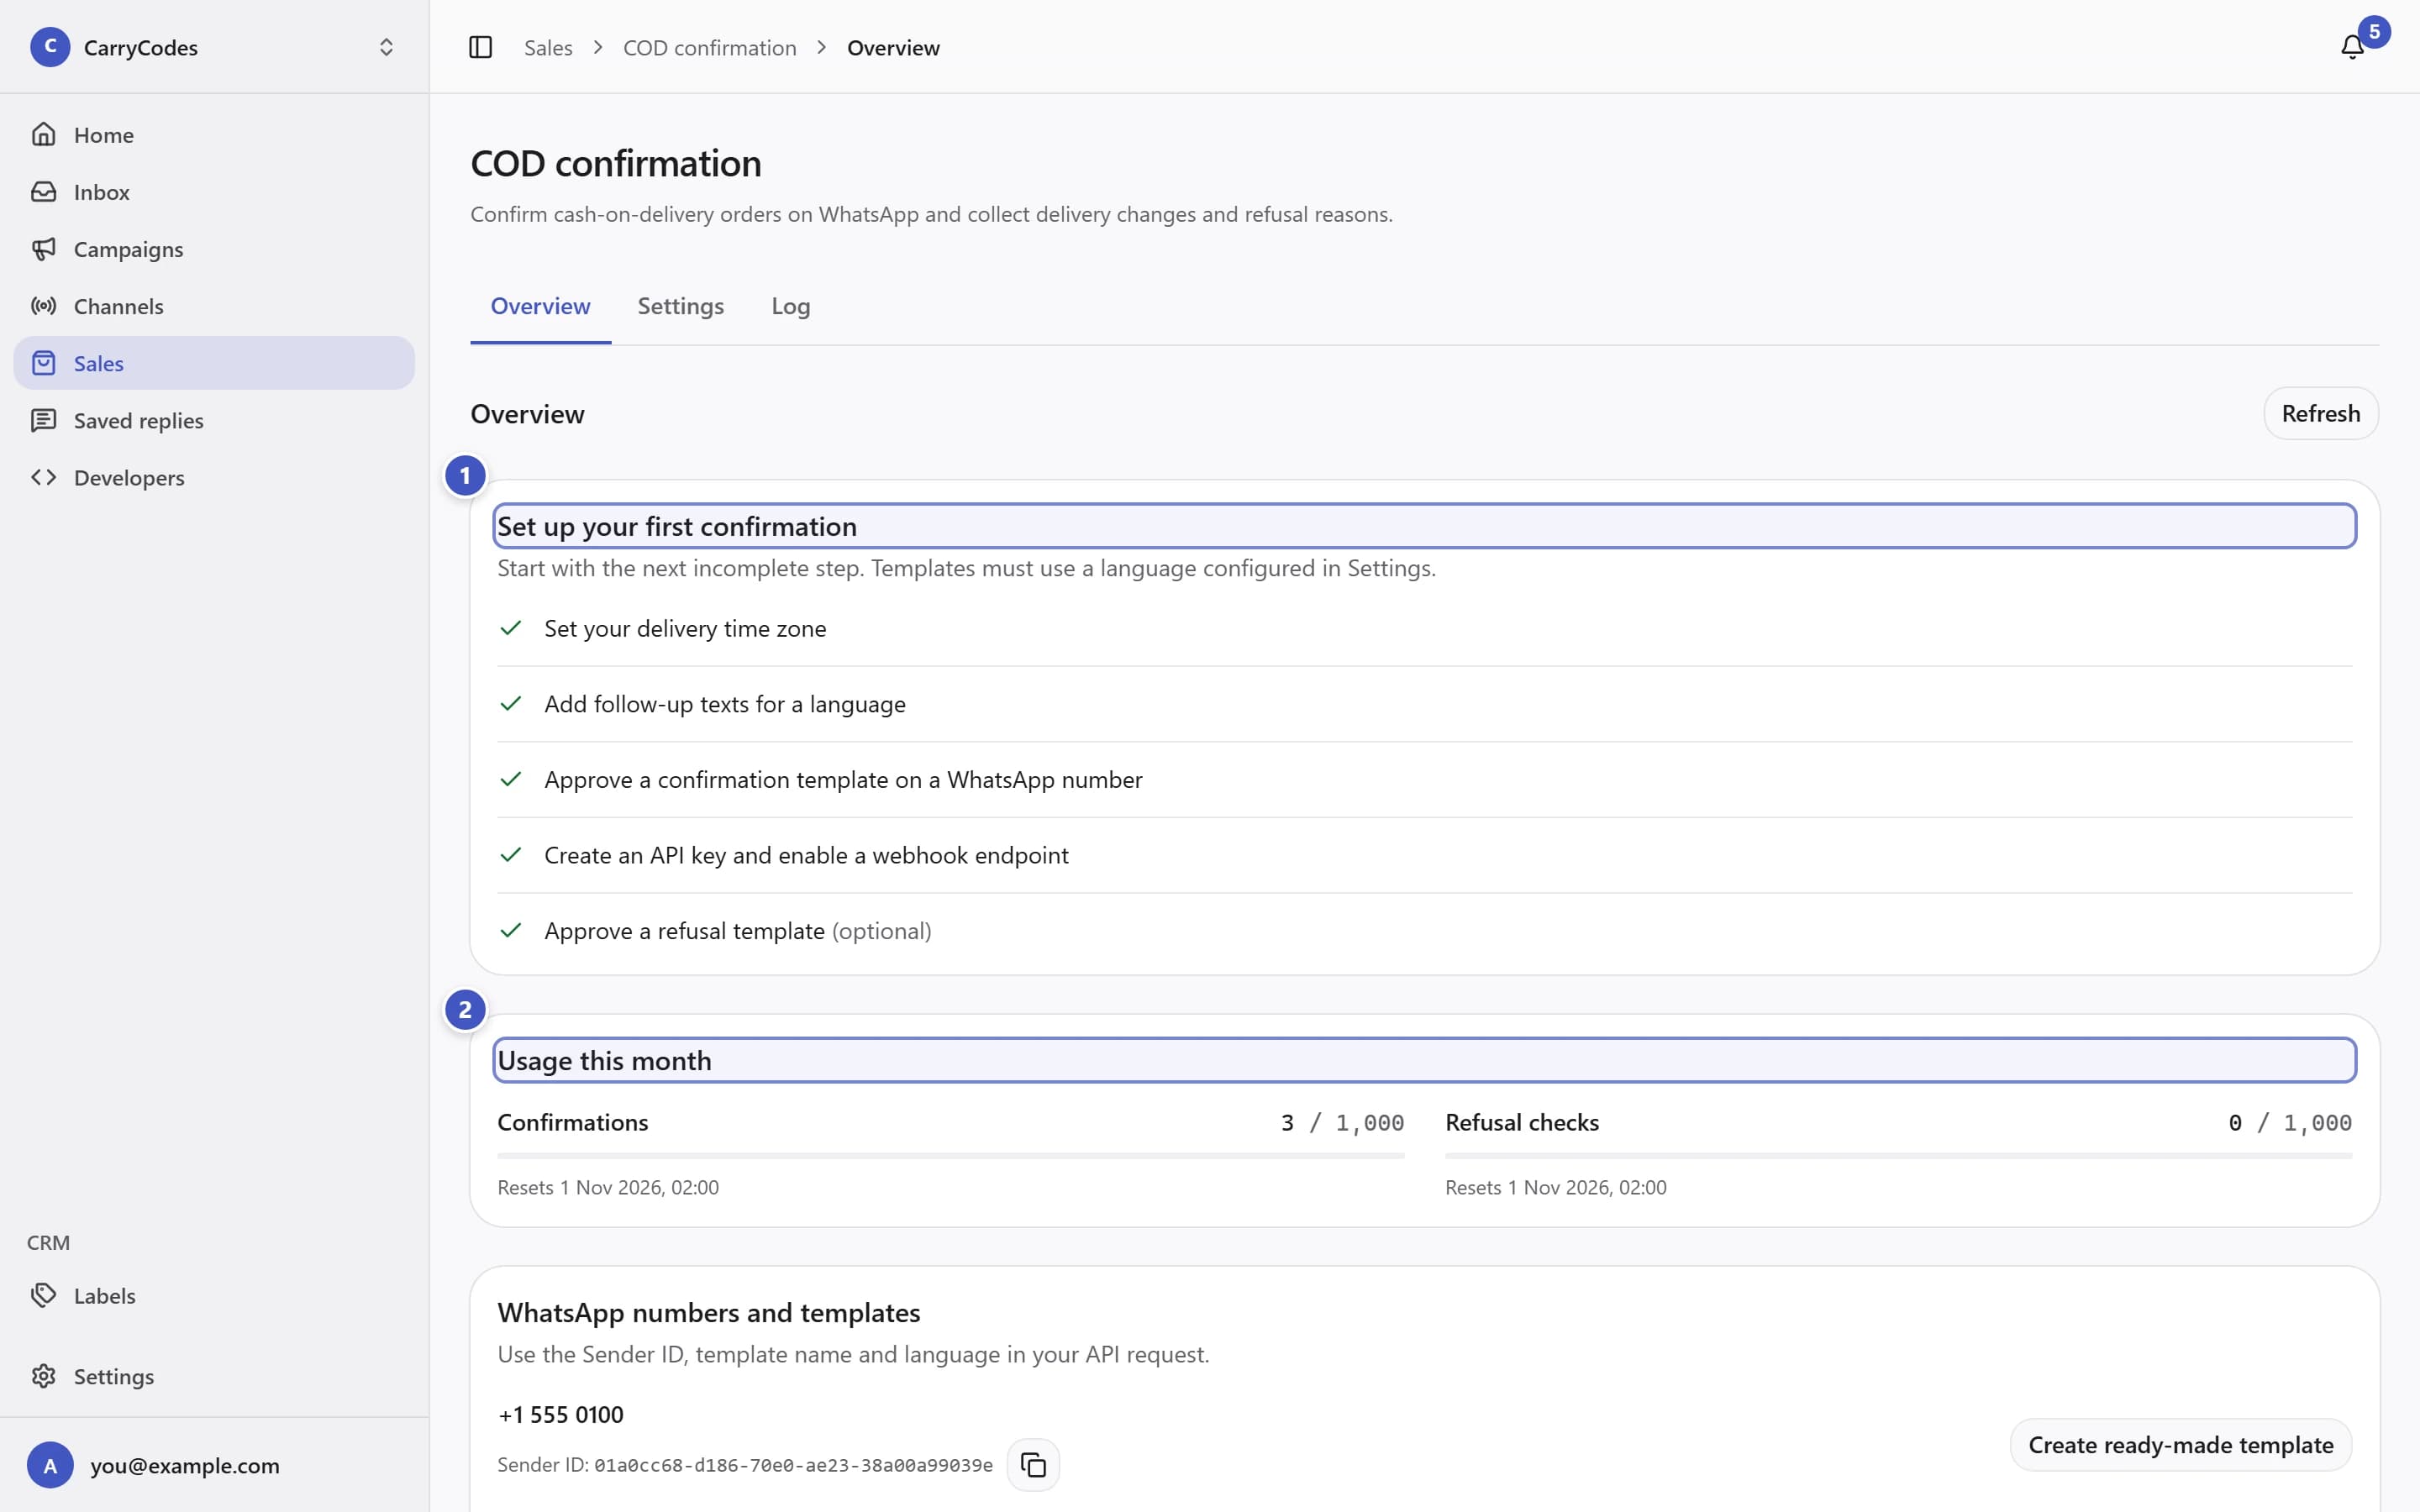Image resolution: width=2420 pixels, height=1512 pixels.
Task: Select 'Add follow-up texts for a language'
Action: [1424, 704]
